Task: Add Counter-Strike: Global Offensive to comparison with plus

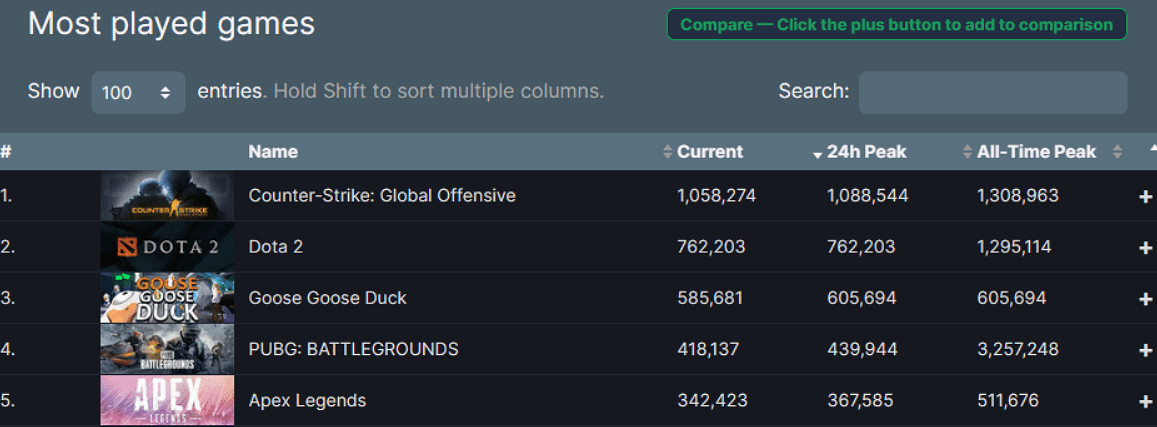Action: pos(1145,197)
